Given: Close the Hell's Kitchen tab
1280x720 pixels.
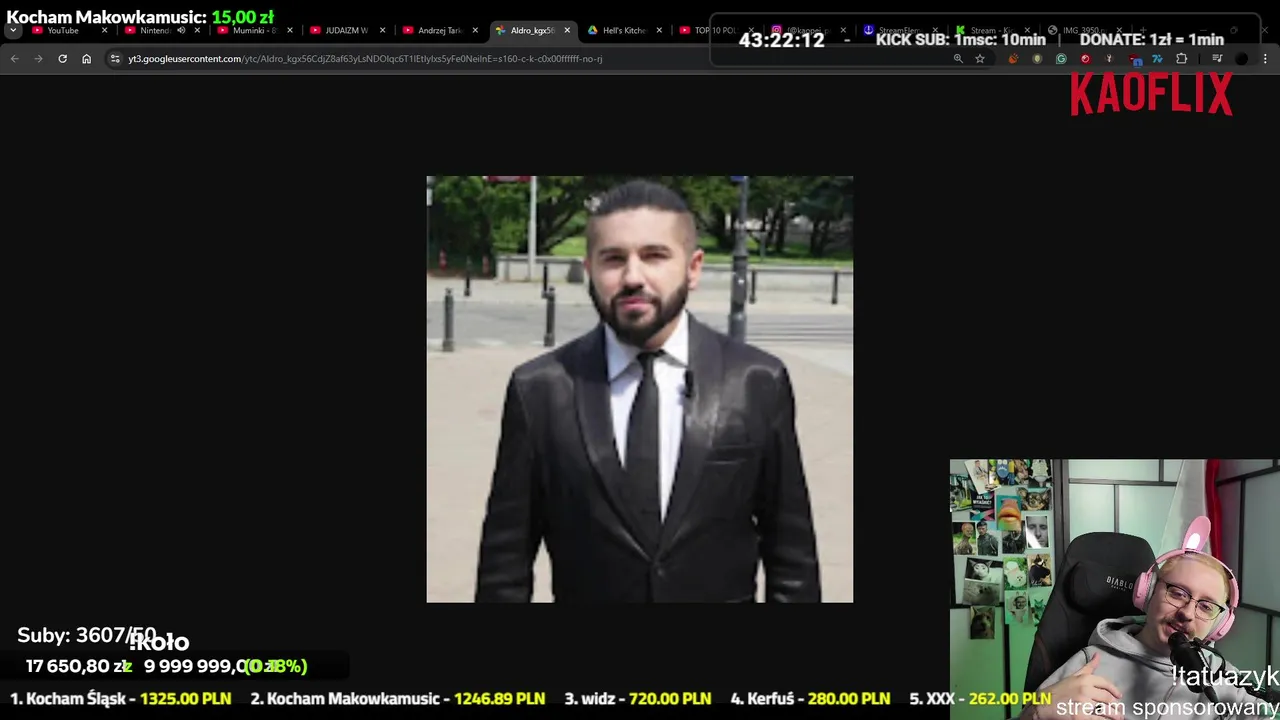Looking at the screenshot, I should [x=659, y=30].
